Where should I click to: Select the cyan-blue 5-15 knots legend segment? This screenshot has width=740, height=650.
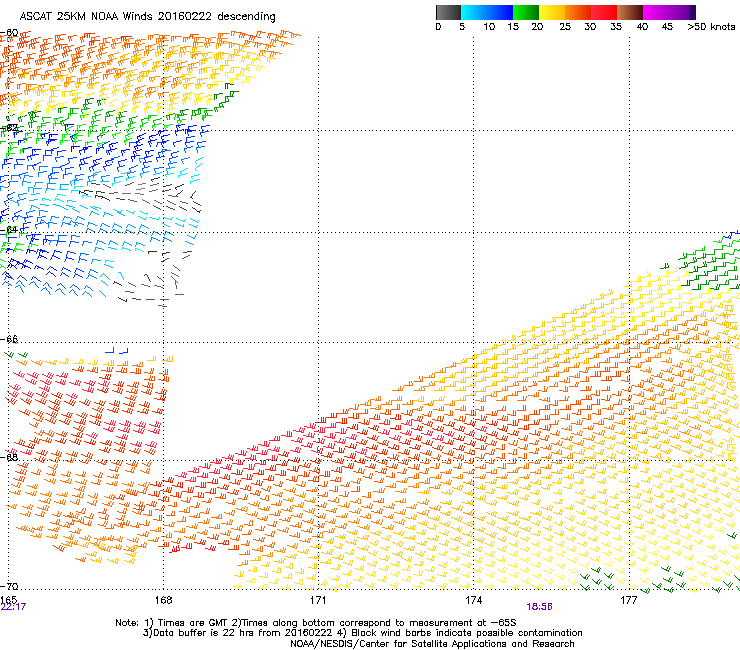click(487, 12)
